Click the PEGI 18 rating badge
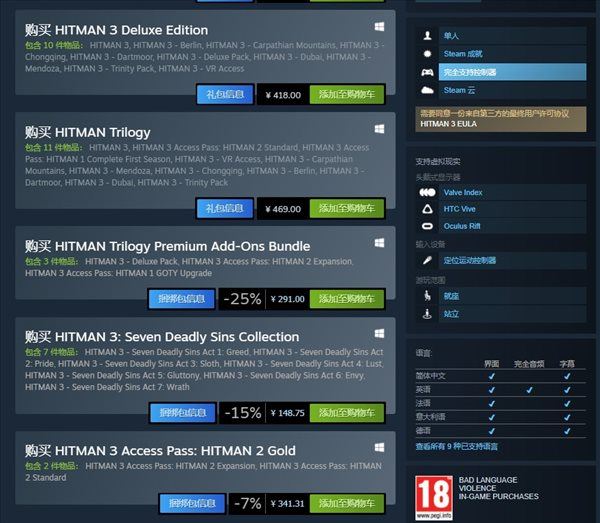Viewport: 600px width, 523px height. coord(434,497)
